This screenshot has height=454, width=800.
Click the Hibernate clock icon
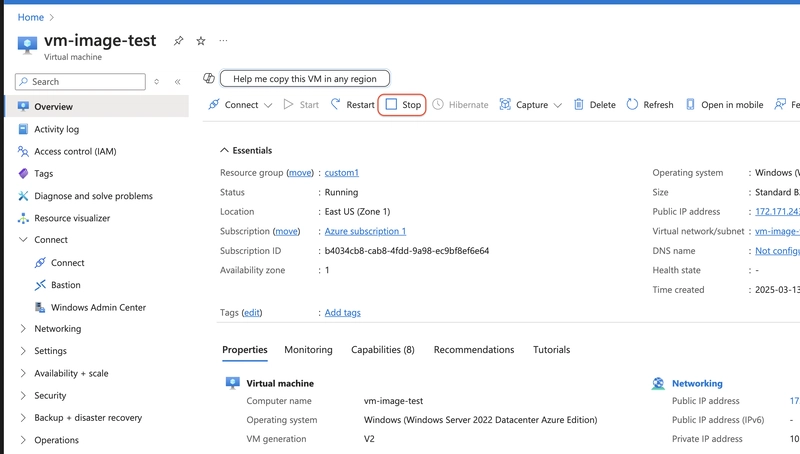point(438,105)
